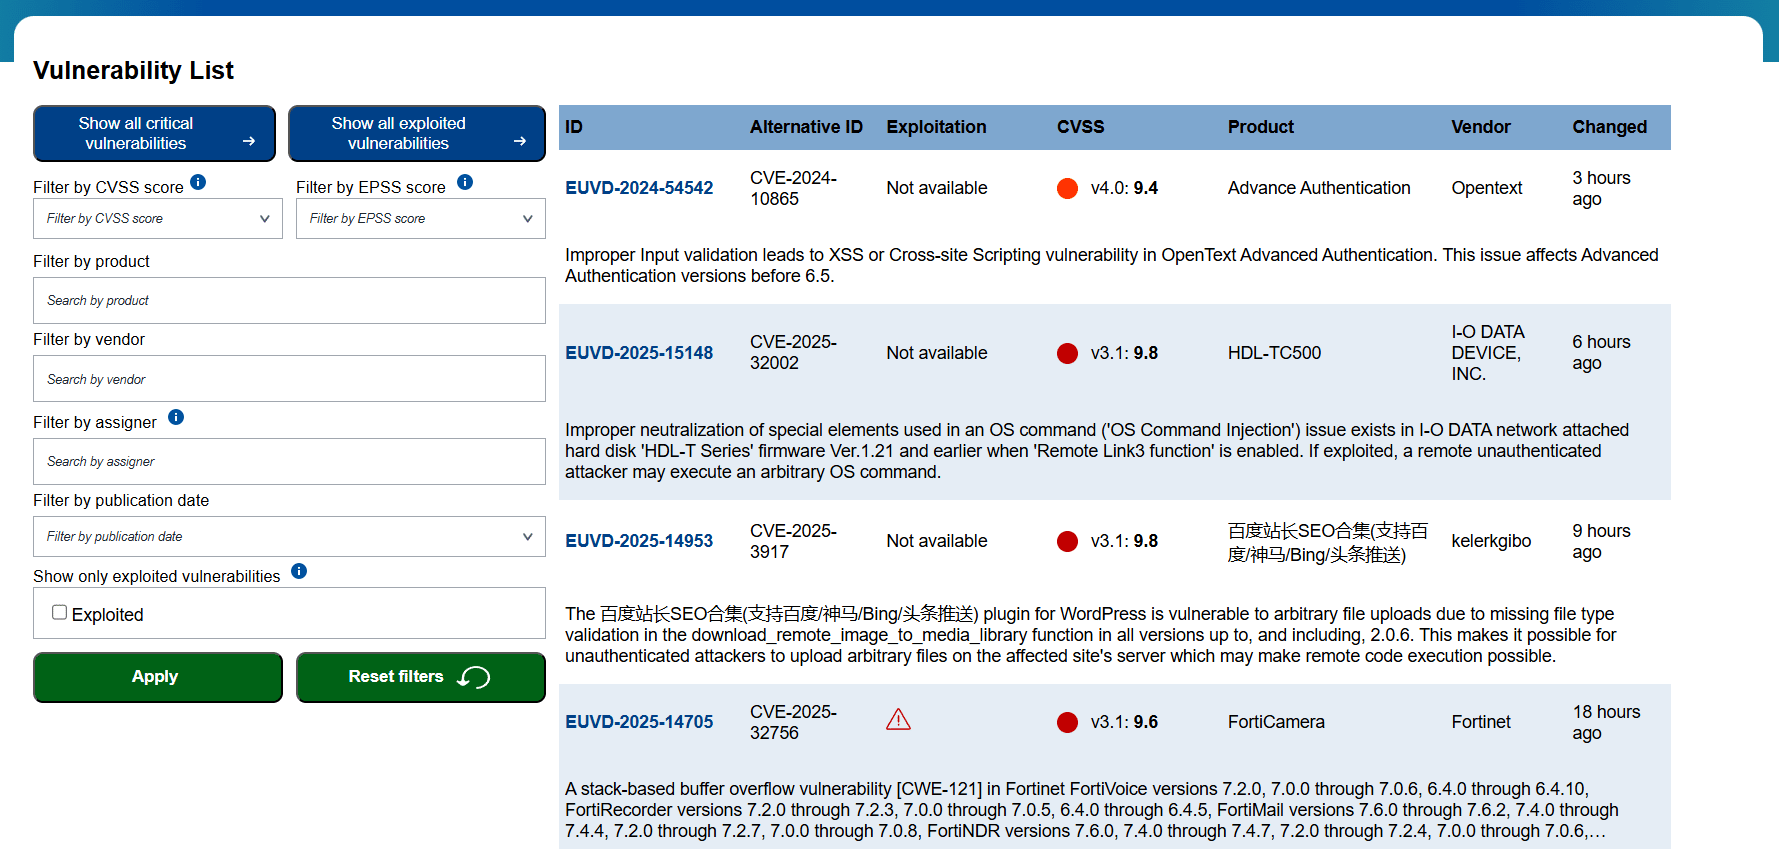Click the Changed column header
The height and width of the screenshot is (849, 1779).
pos(1609,127)
